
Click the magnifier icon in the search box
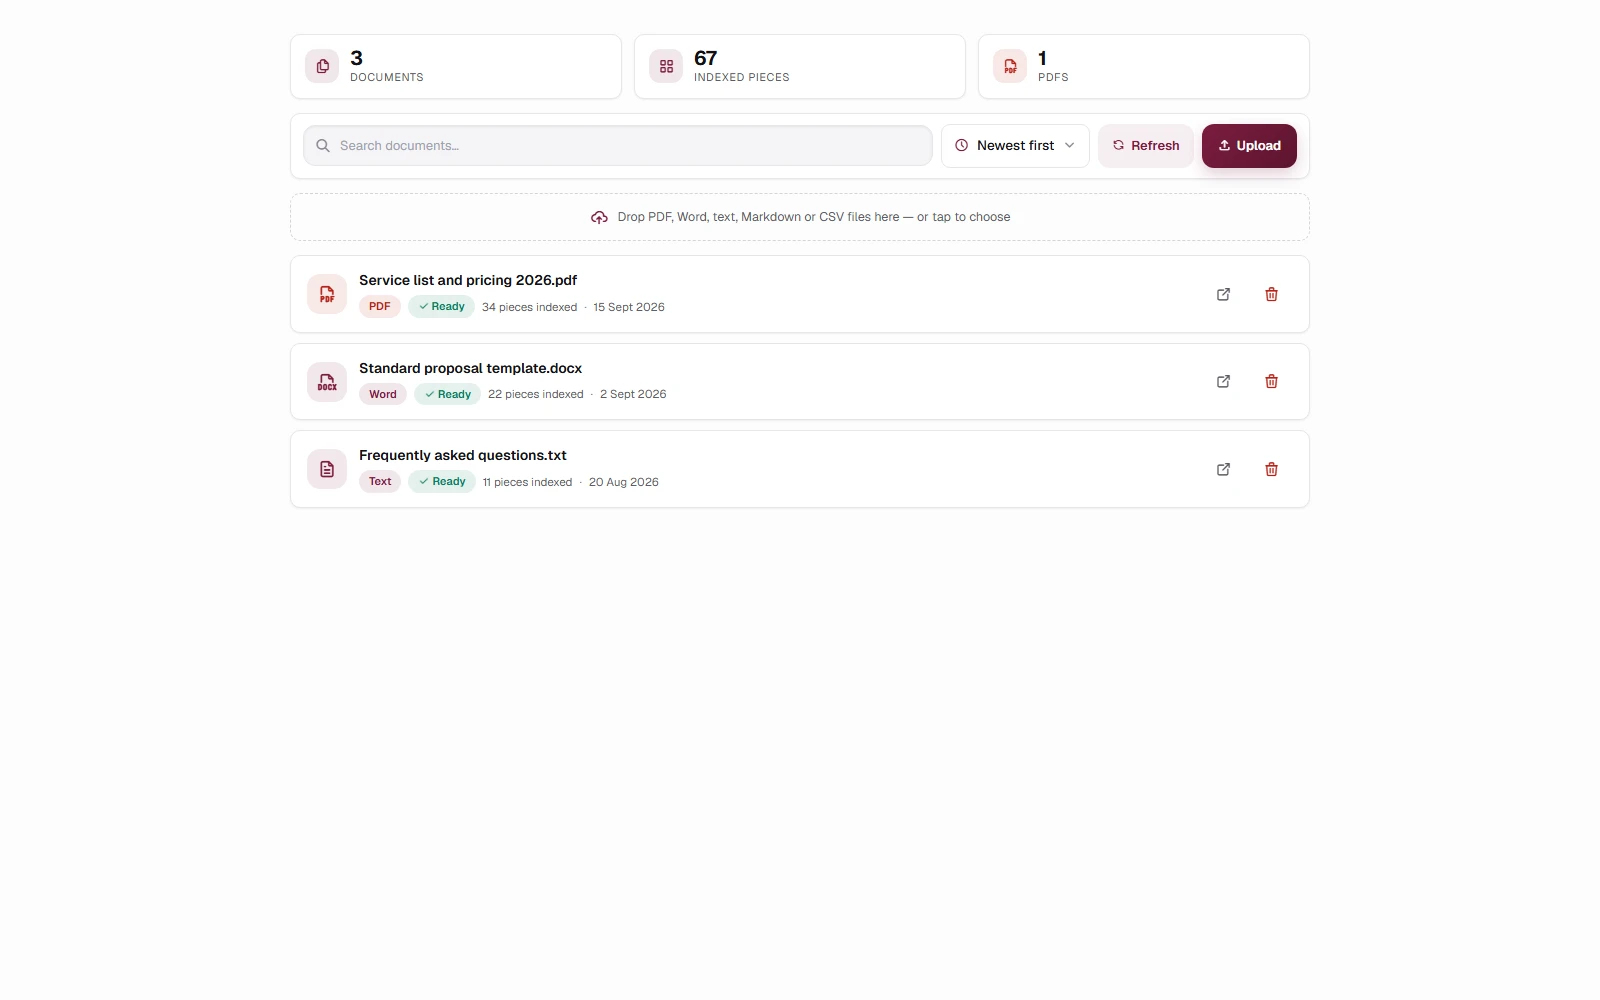(323, 146)
